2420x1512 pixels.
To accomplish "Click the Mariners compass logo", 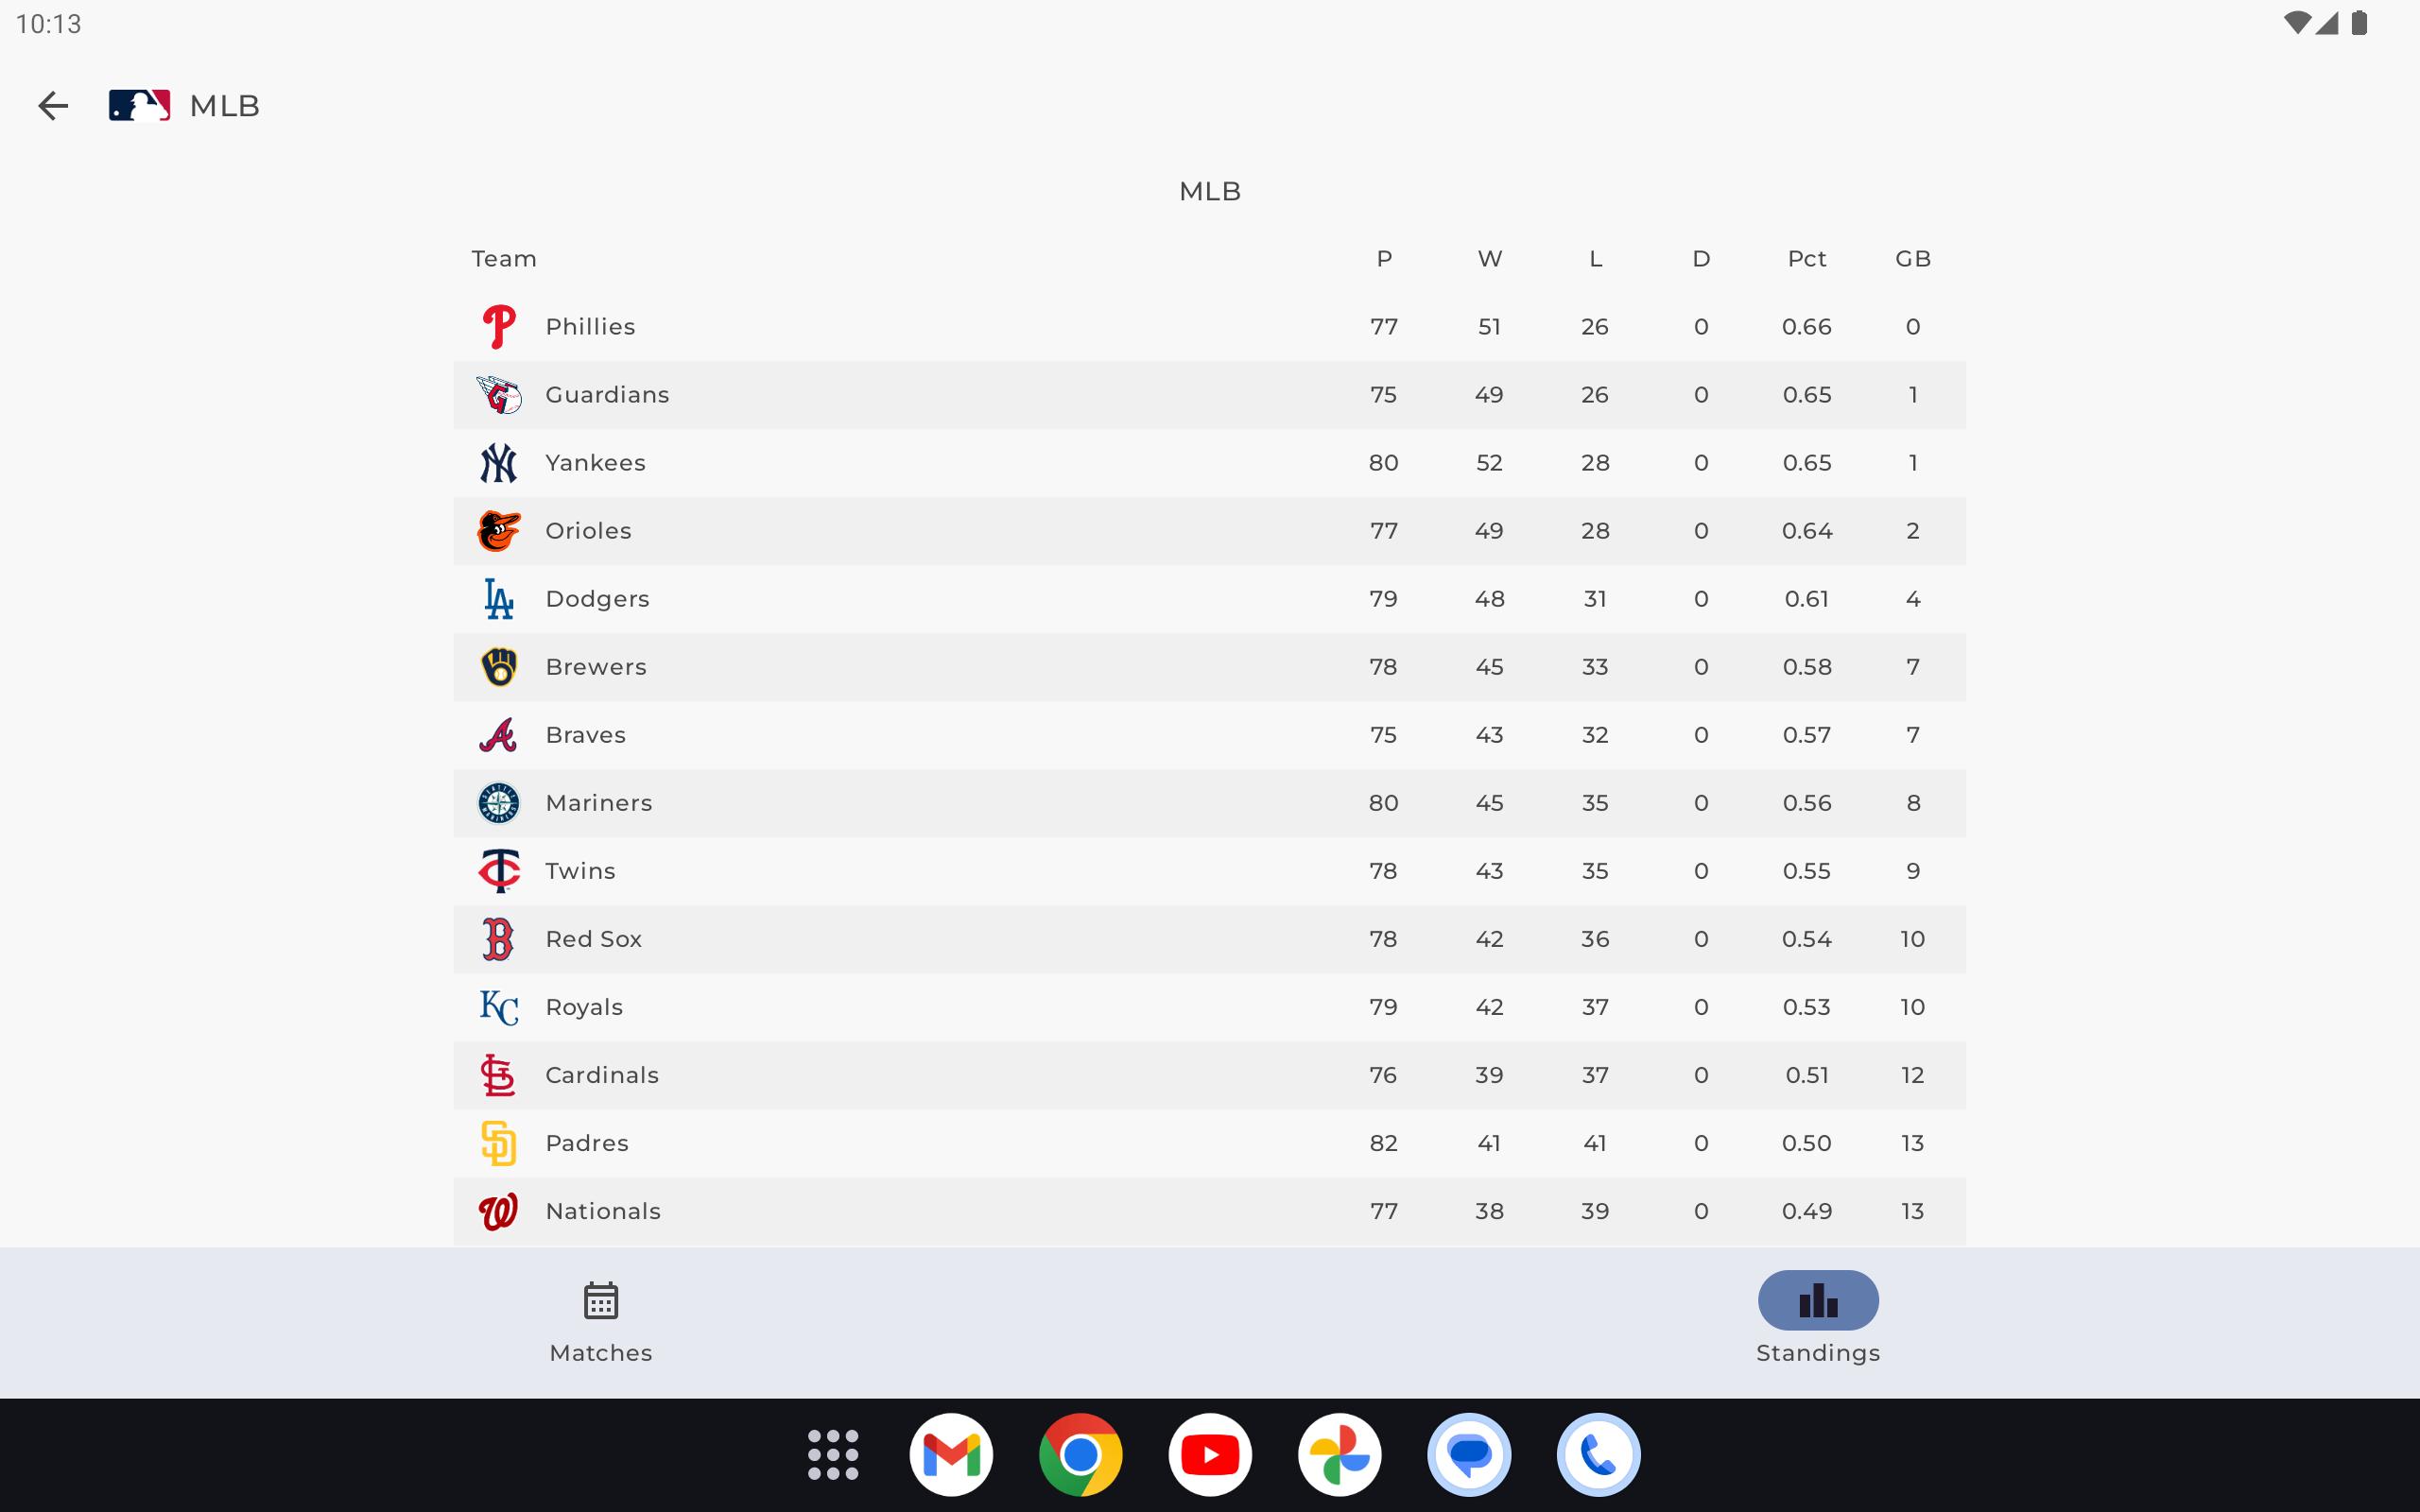I will click(499, 802).
